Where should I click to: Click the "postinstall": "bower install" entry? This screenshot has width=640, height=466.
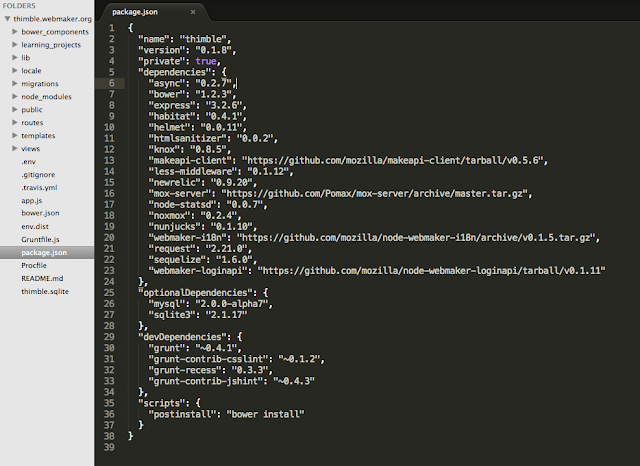226,414
